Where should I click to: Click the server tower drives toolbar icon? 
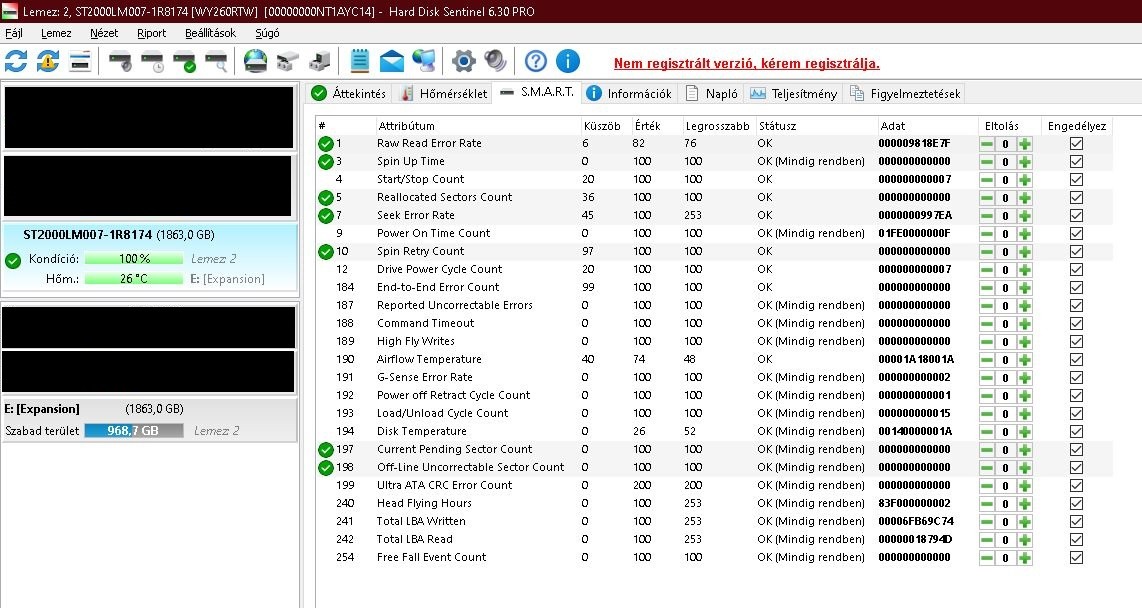tap(320, 61)
